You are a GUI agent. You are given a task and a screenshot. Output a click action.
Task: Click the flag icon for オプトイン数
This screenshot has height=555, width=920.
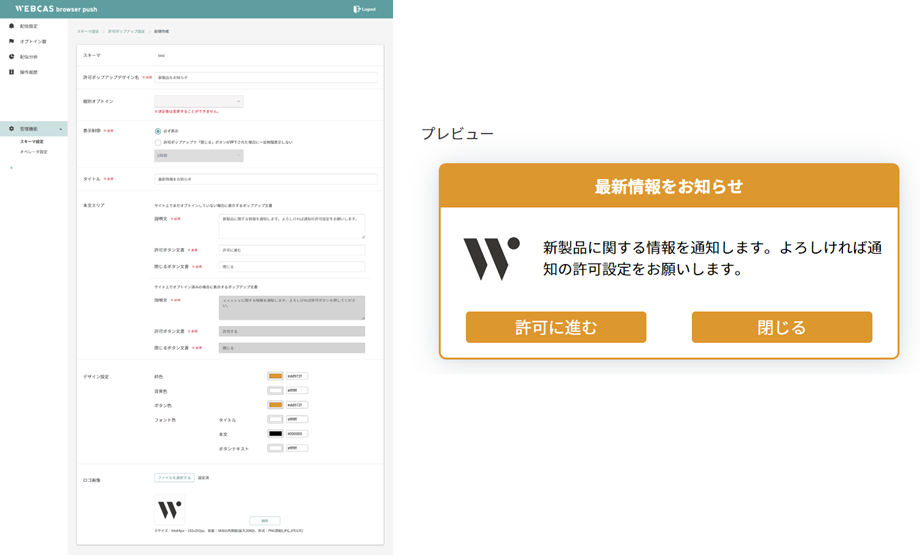click(x=11, y=41)
